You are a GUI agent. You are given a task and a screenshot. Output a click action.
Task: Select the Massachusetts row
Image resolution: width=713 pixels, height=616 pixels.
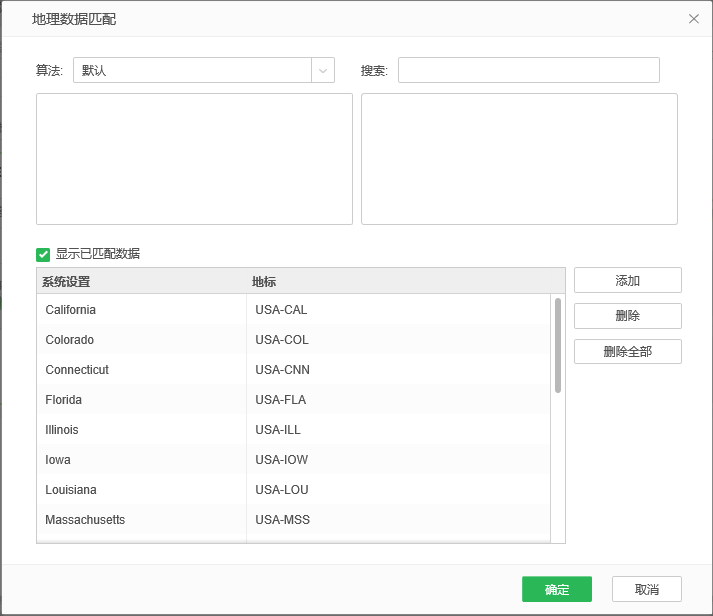coord(293,520)
